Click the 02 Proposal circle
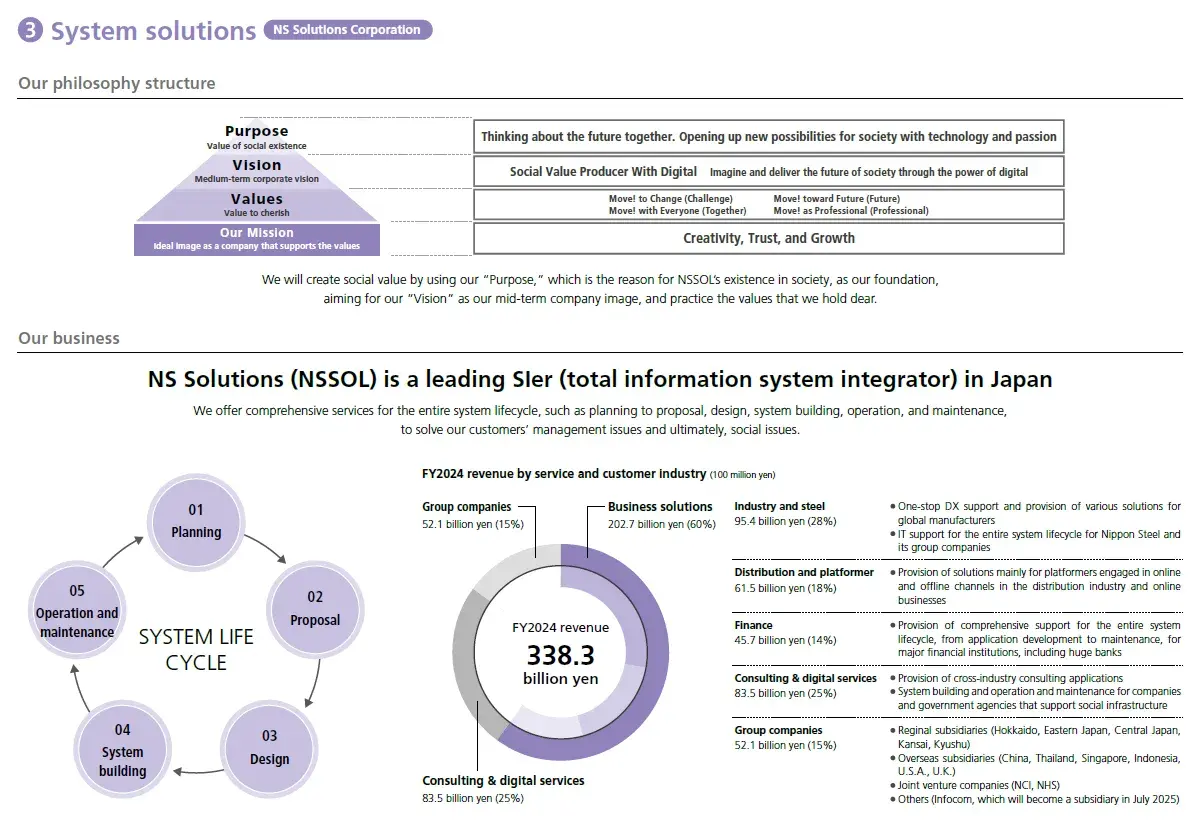 pyautogui.click(x=315, y=608)
